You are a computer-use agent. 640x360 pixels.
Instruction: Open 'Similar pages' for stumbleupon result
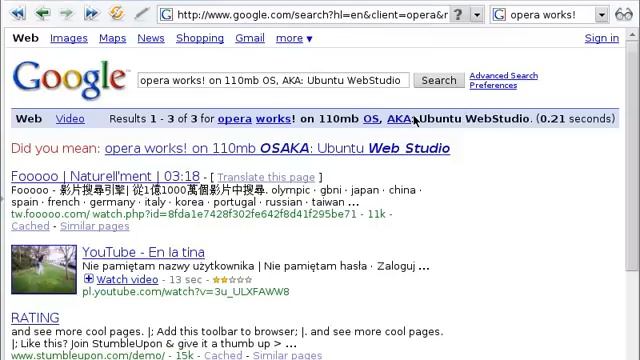[x=287, y=355]
